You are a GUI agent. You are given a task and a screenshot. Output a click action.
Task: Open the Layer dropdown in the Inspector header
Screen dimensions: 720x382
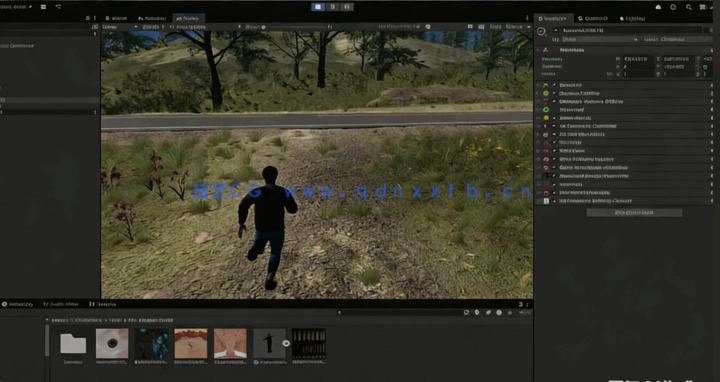(x=686, y=39)
